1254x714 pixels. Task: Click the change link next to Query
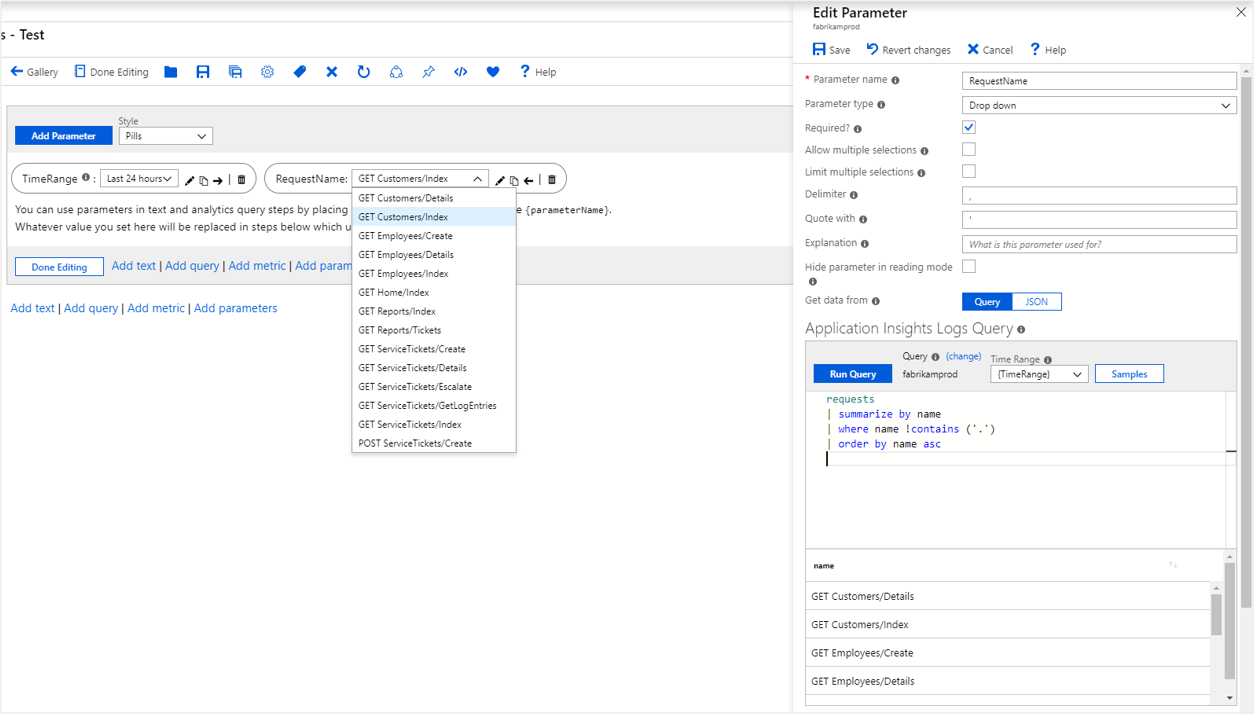pos(963,356)
